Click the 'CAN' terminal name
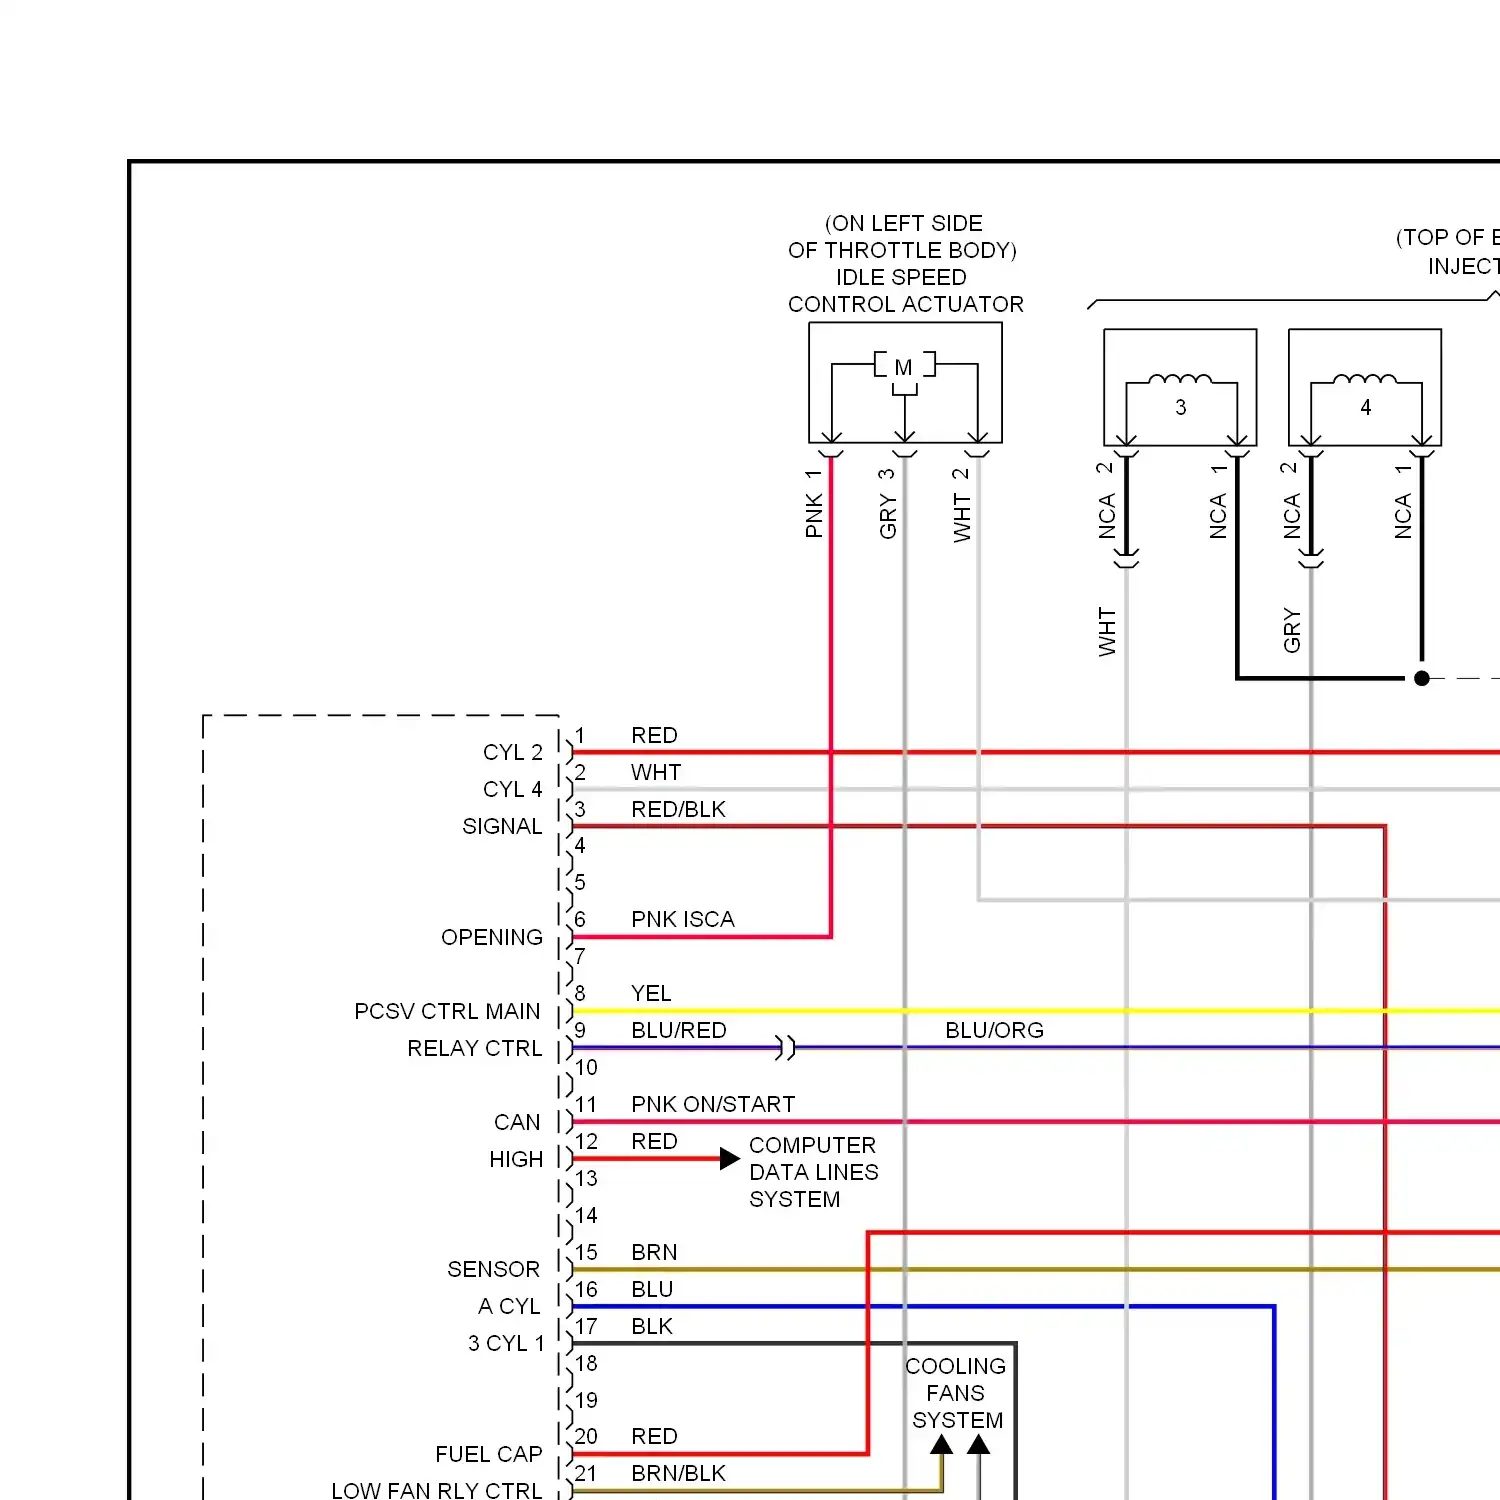 tap(517, 1122)
